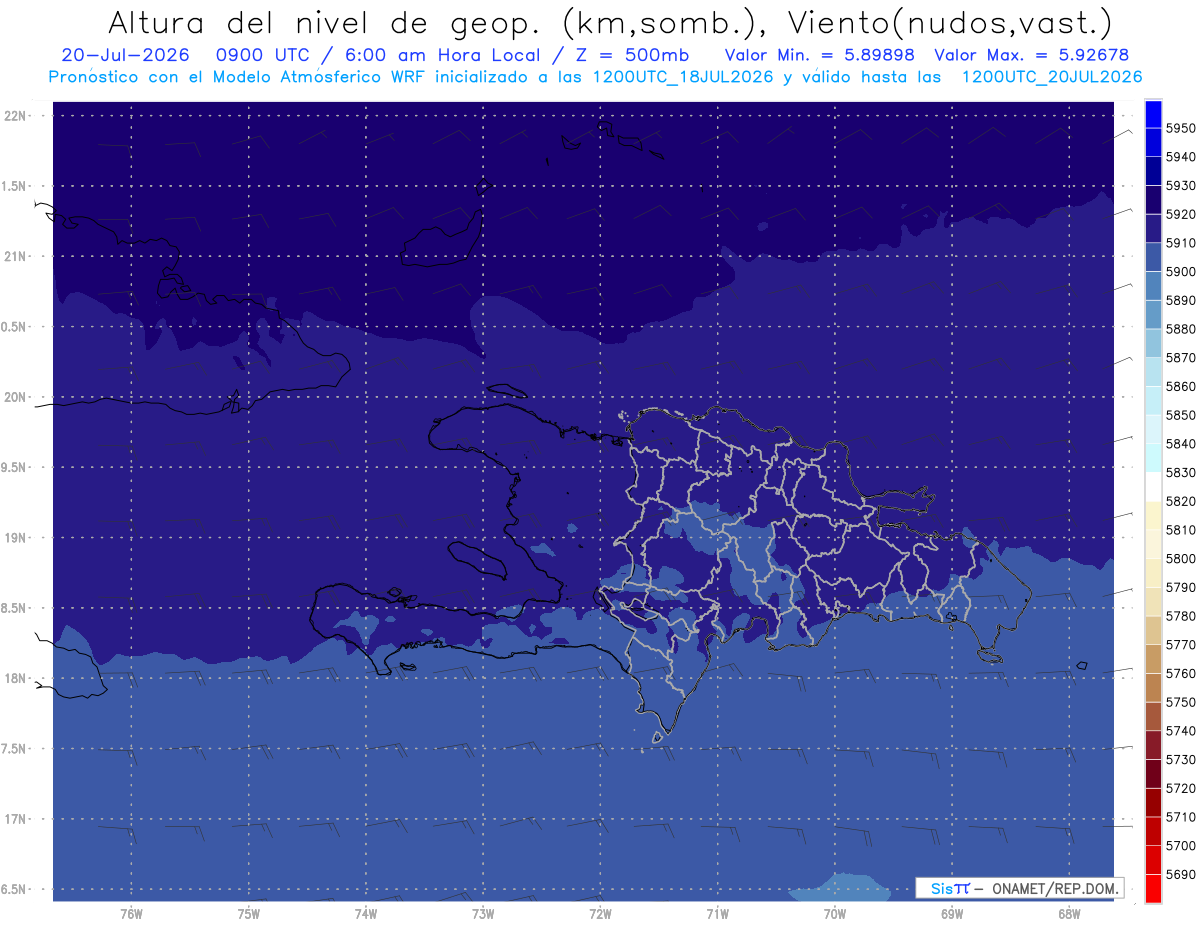Click 'Valor Max. = 5.92678' text

[1032, 55]
